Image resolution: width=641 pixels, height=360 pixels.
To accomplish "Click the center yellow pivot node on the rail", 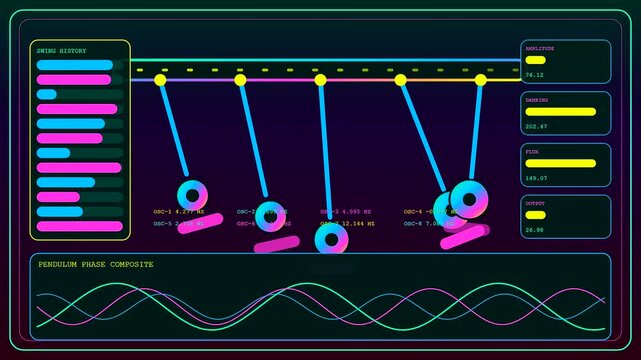I will click(320, 80).
